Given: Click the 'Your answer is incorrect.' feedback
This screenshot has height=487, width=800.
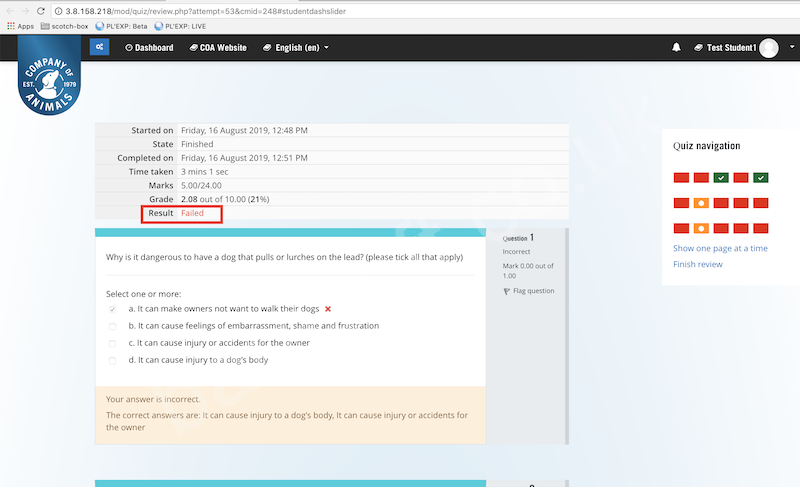Looking at the screenshot, I should 153,399.
